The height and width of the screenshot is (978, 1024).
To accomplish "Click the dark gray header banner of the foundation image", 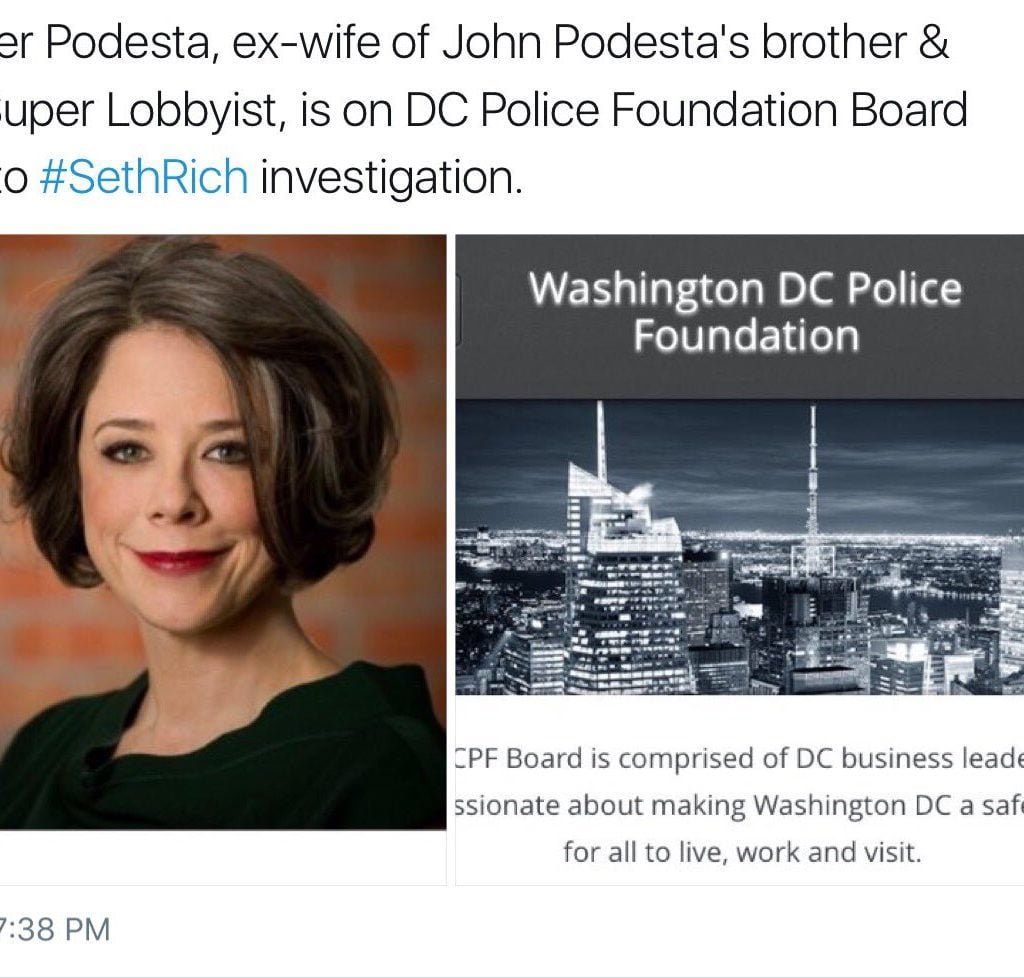I will coord(739,317).
